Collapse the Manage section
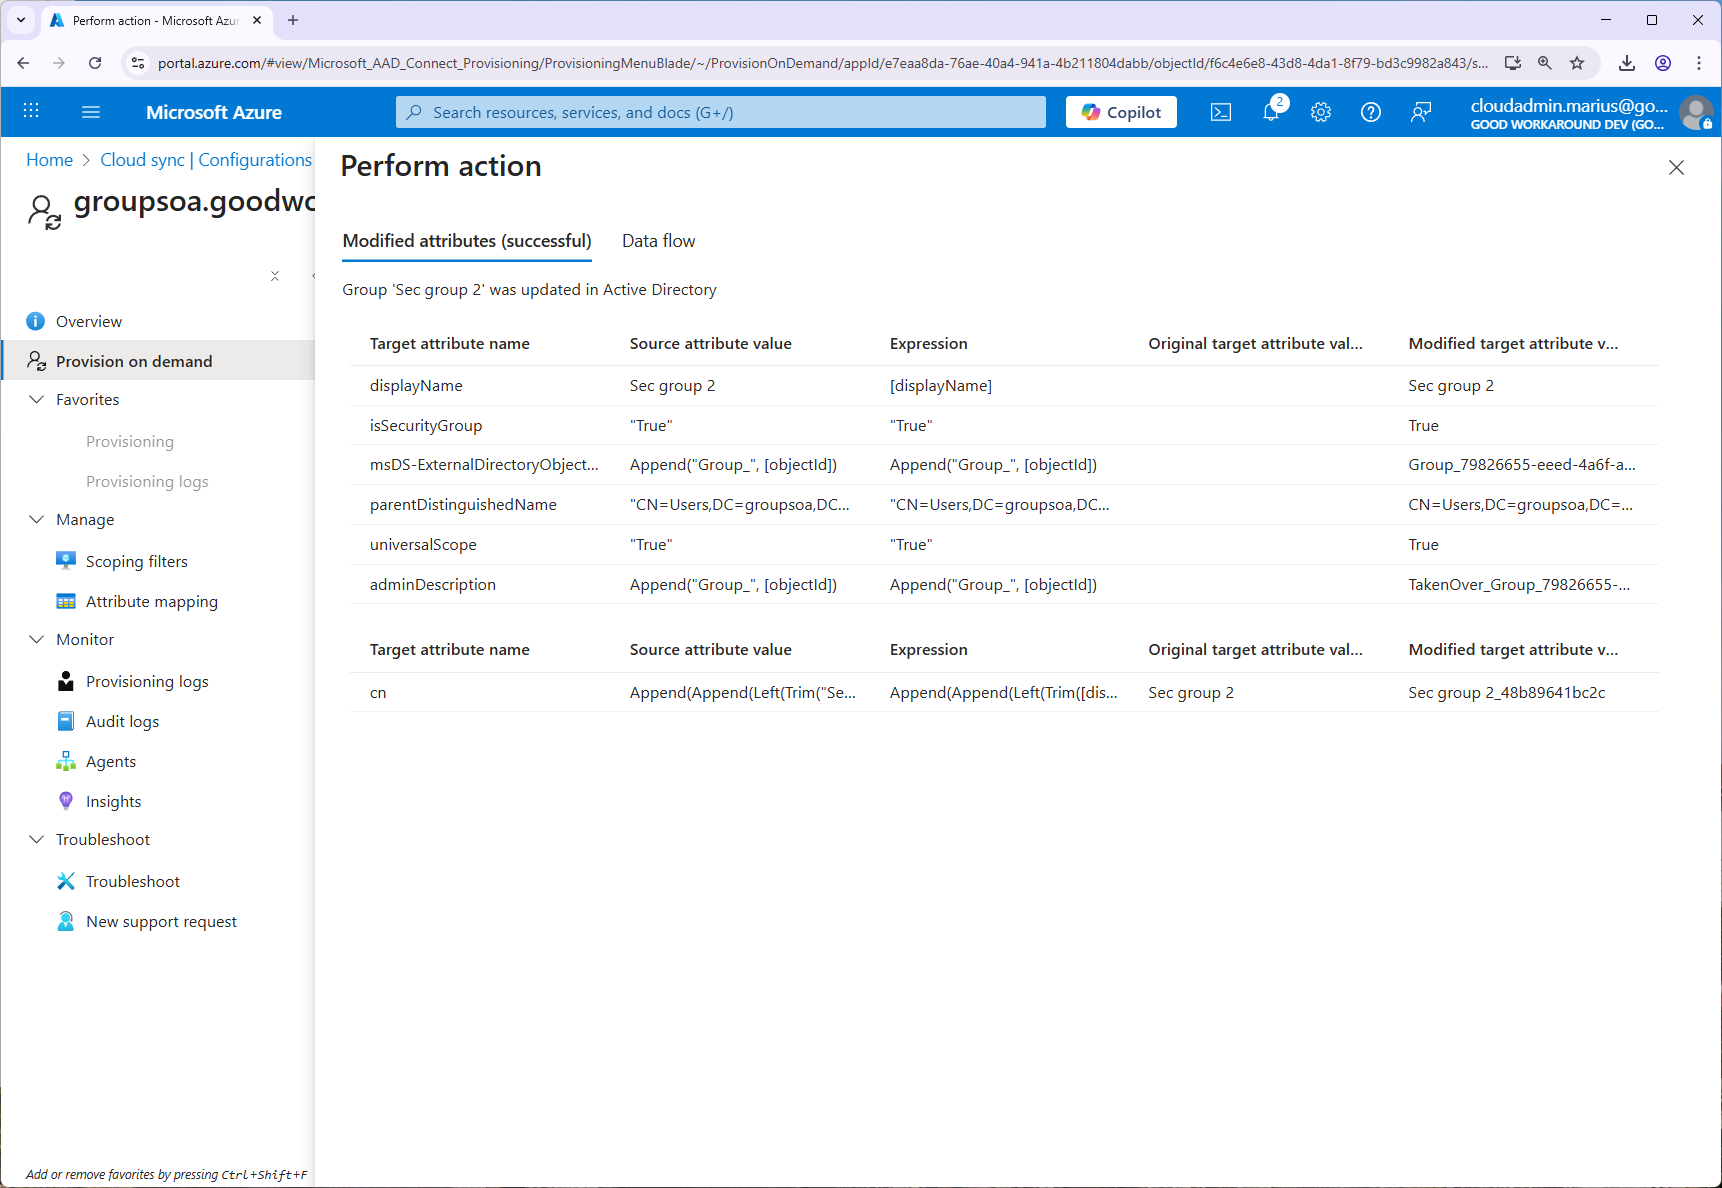Viewport: 1722px width, 1188px height. point(37,519)
